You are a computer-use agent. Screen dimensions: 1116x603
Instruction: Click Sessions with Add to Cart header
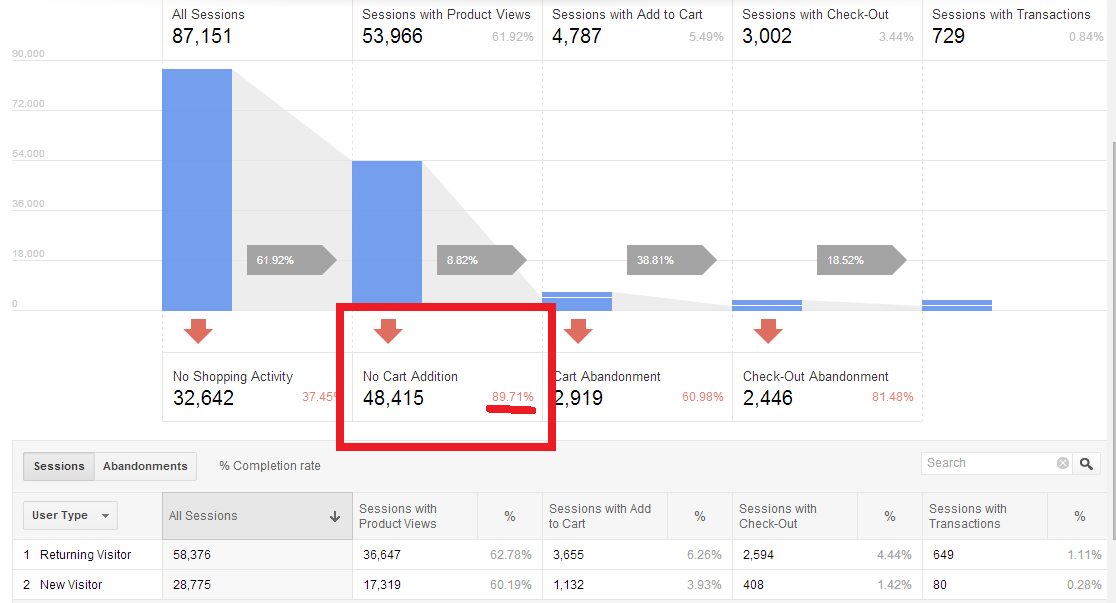627,15
